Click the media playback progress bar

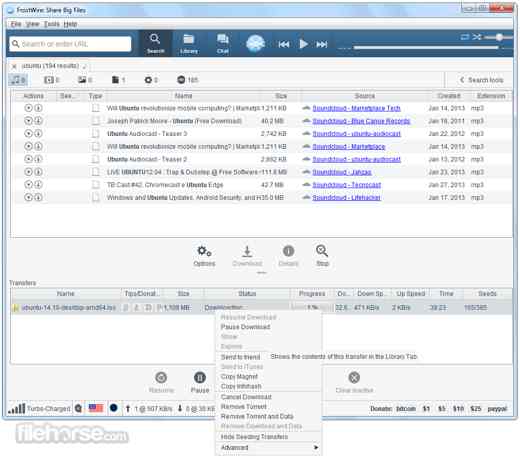point(426,48)
